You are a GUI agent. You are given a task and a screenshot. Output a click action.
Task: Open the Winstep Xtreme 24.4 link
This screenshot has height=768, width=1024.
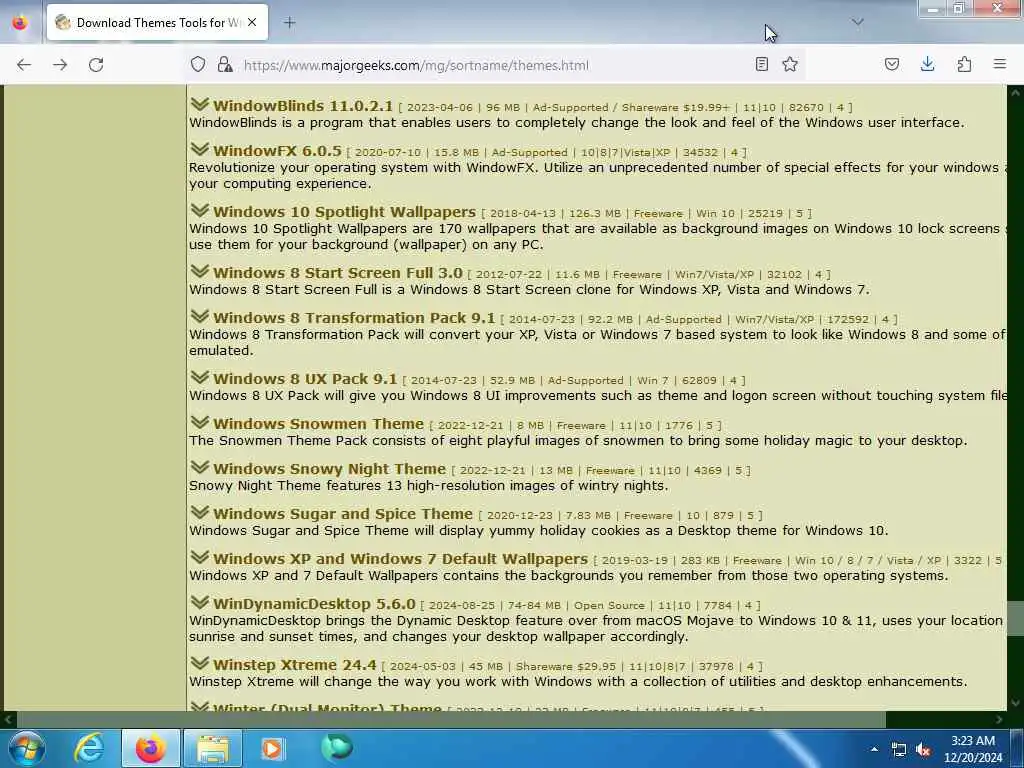click(295, 665)
